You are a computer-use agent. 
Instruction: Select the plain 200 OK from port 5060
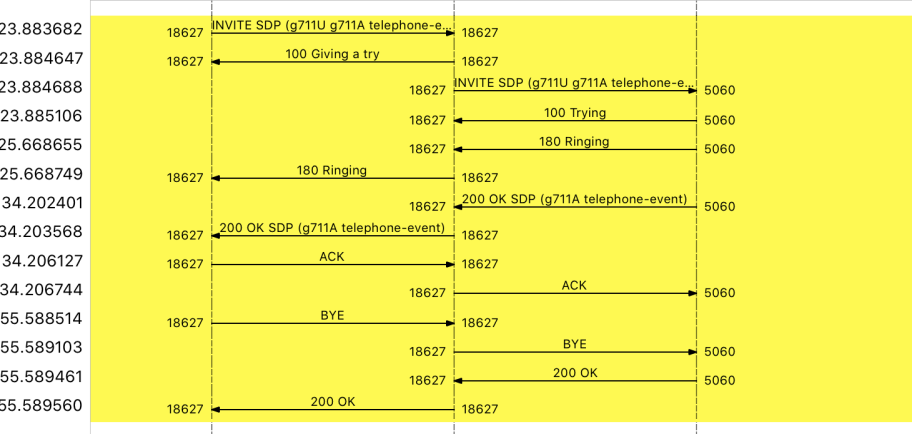[x=575, y=373]
